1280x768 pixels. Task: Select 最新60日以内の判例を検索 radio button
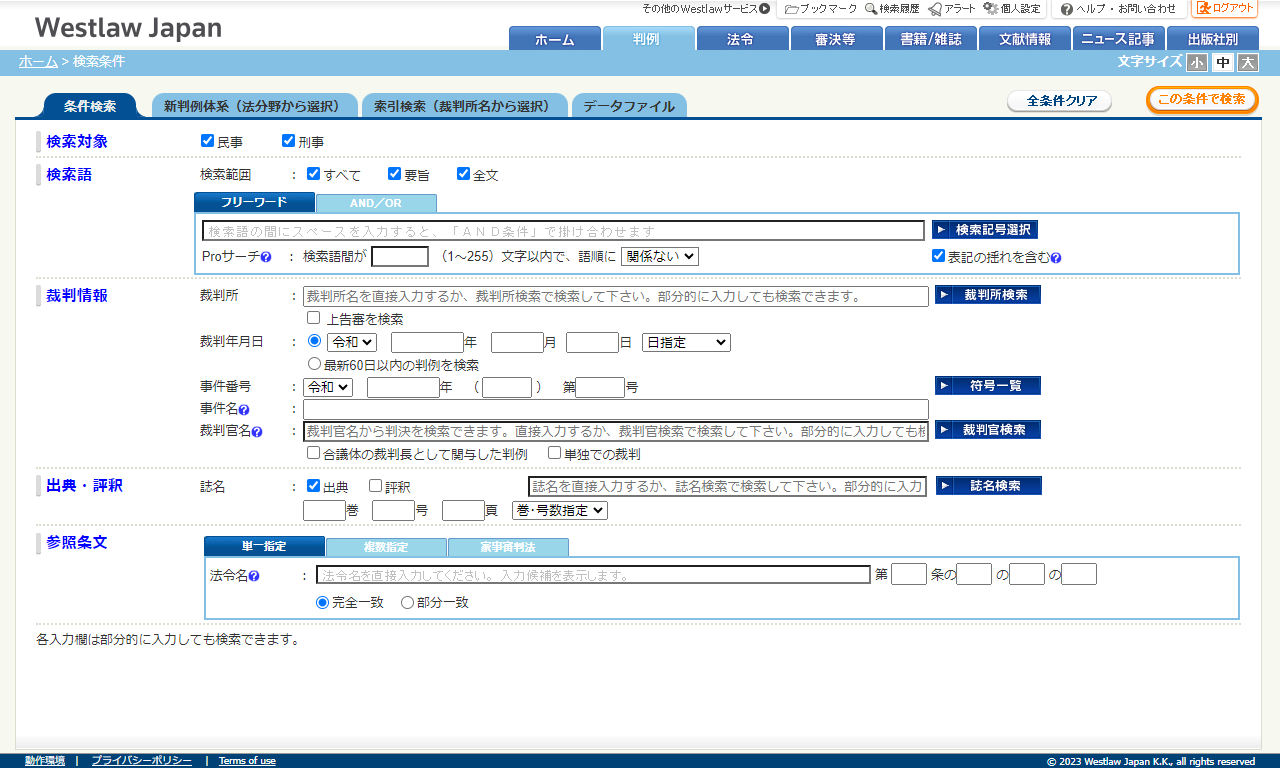tap(315, 365)
